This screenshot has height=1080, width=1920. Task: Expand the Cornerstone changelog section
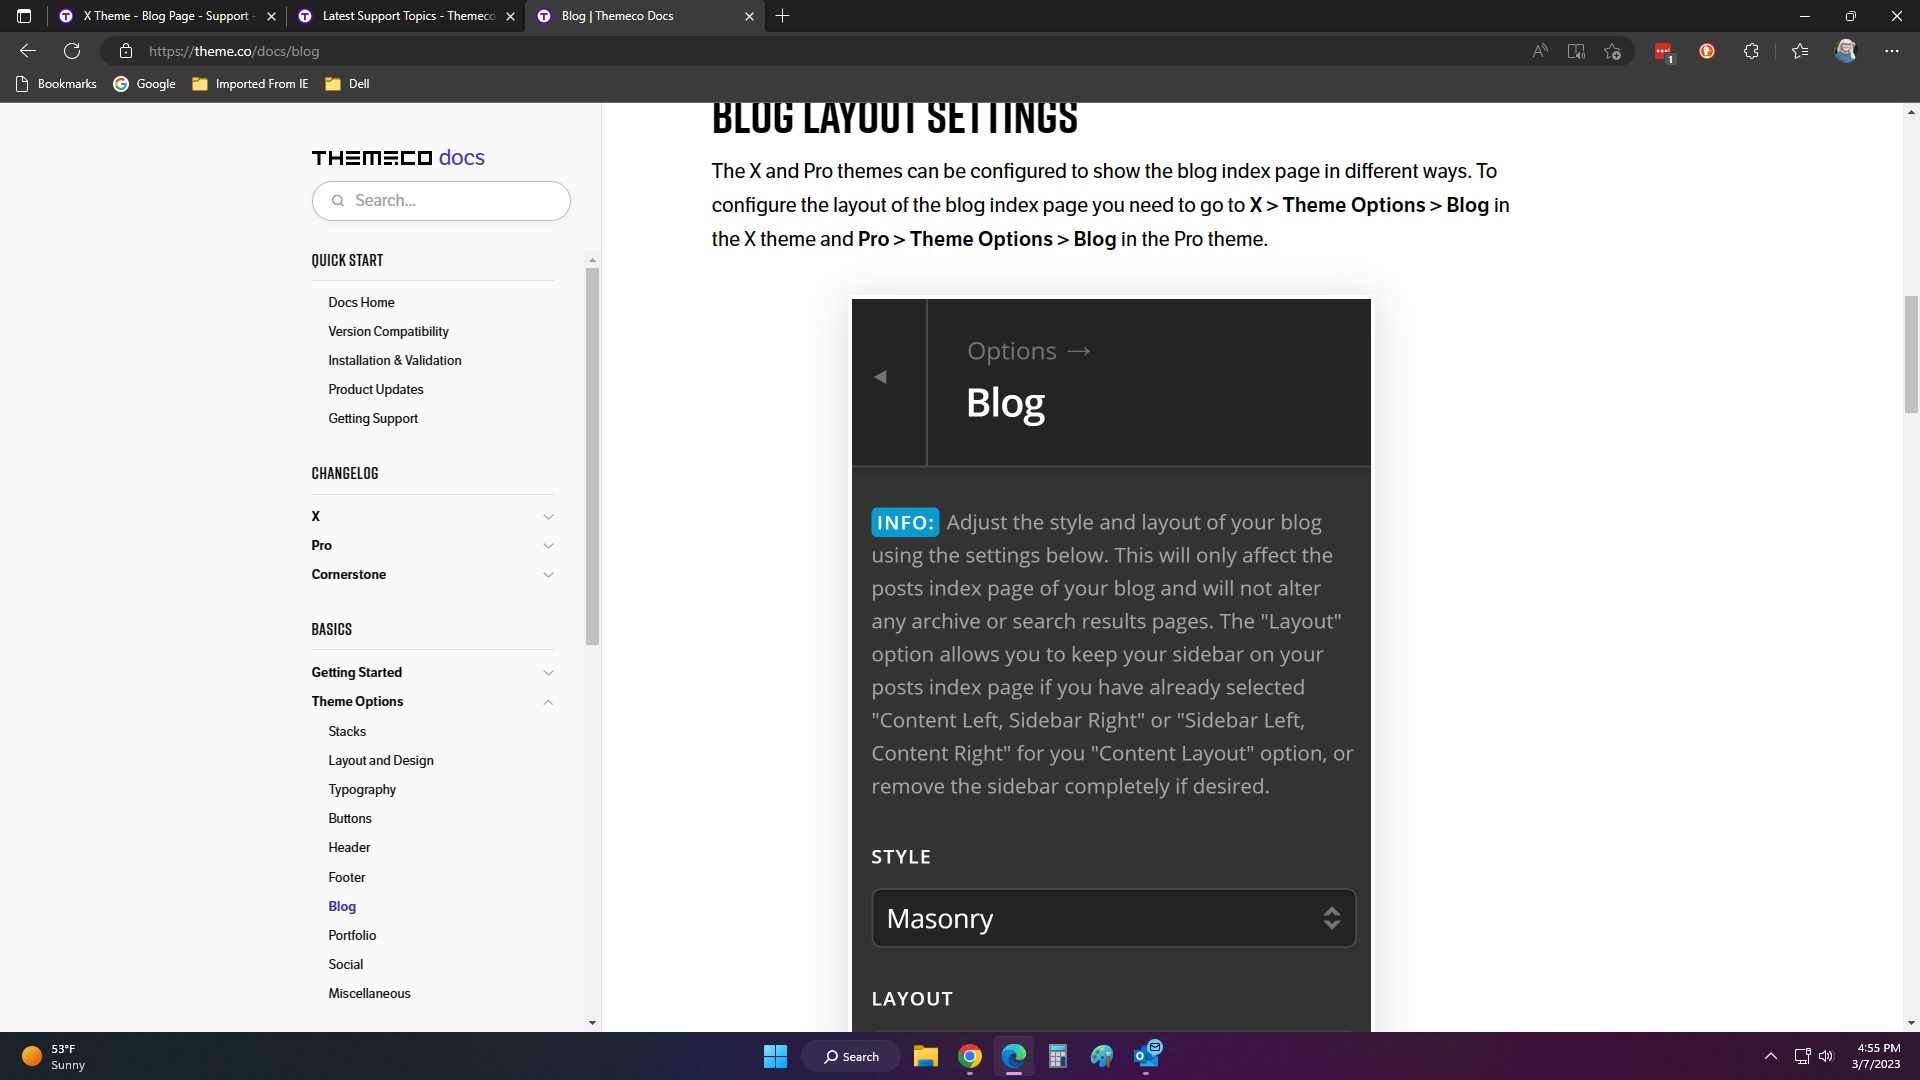(x=547, y=575)
